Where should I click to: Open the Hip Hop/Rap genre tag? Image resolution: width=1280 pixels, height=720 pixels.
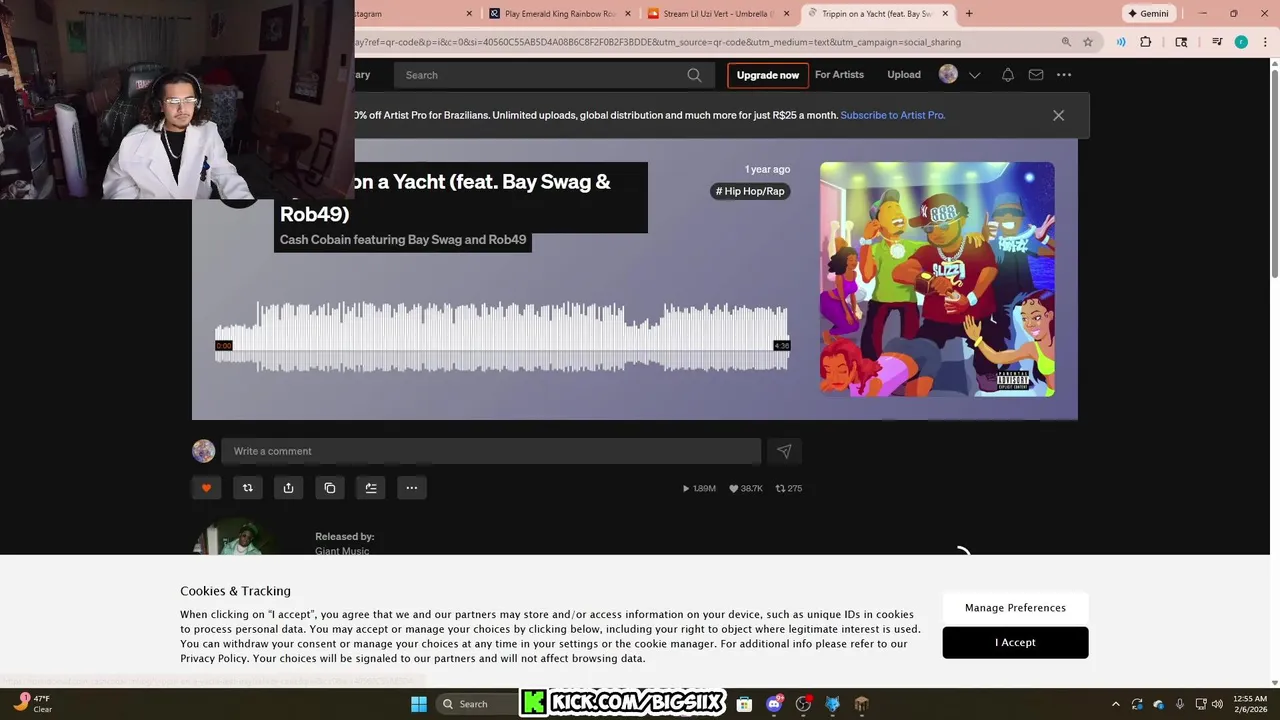[x=750, y=191]
